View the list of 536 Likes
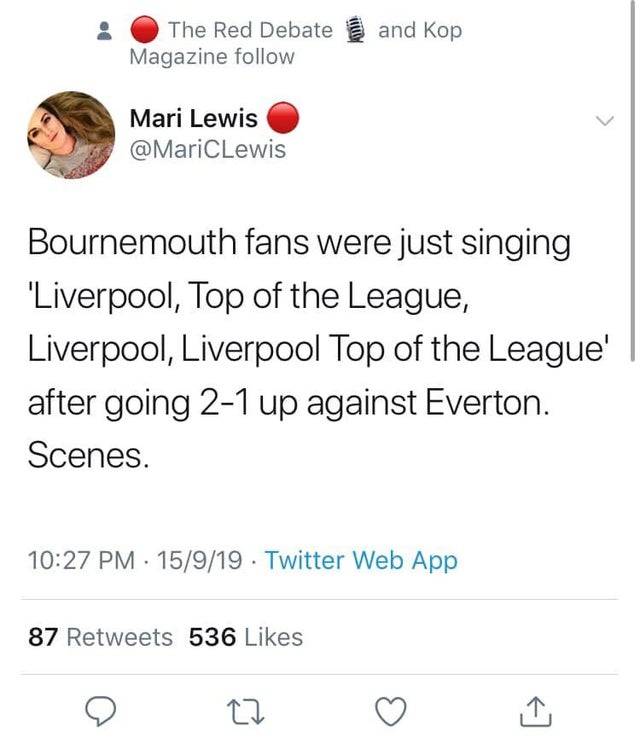 click(x=246, y=636)
